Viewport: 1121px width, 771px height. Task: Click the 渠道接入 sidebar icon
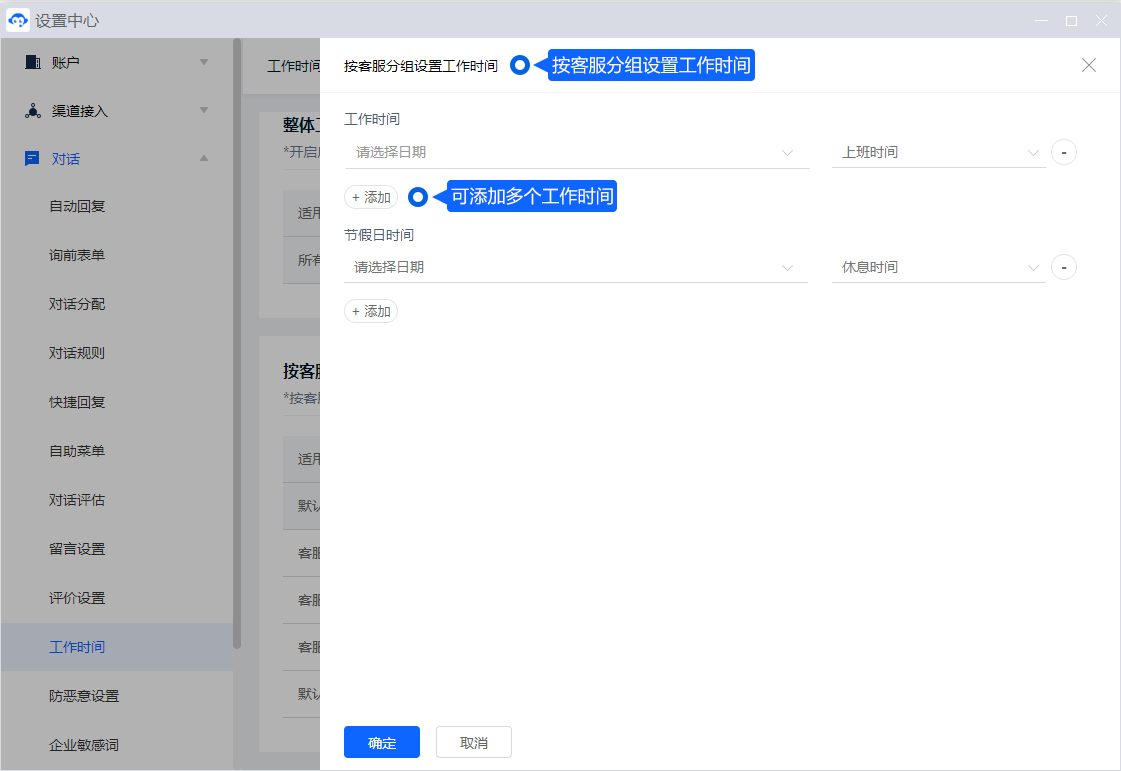coord(33,111)
